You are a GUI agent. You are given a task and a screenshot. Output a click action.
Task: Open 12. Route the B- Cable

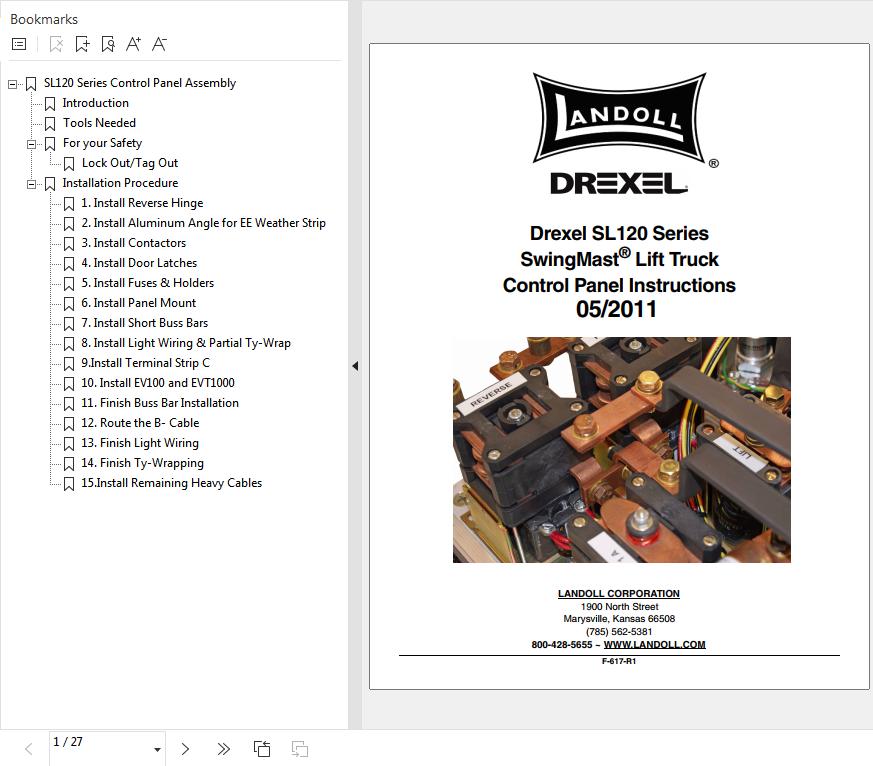(140, 424)
